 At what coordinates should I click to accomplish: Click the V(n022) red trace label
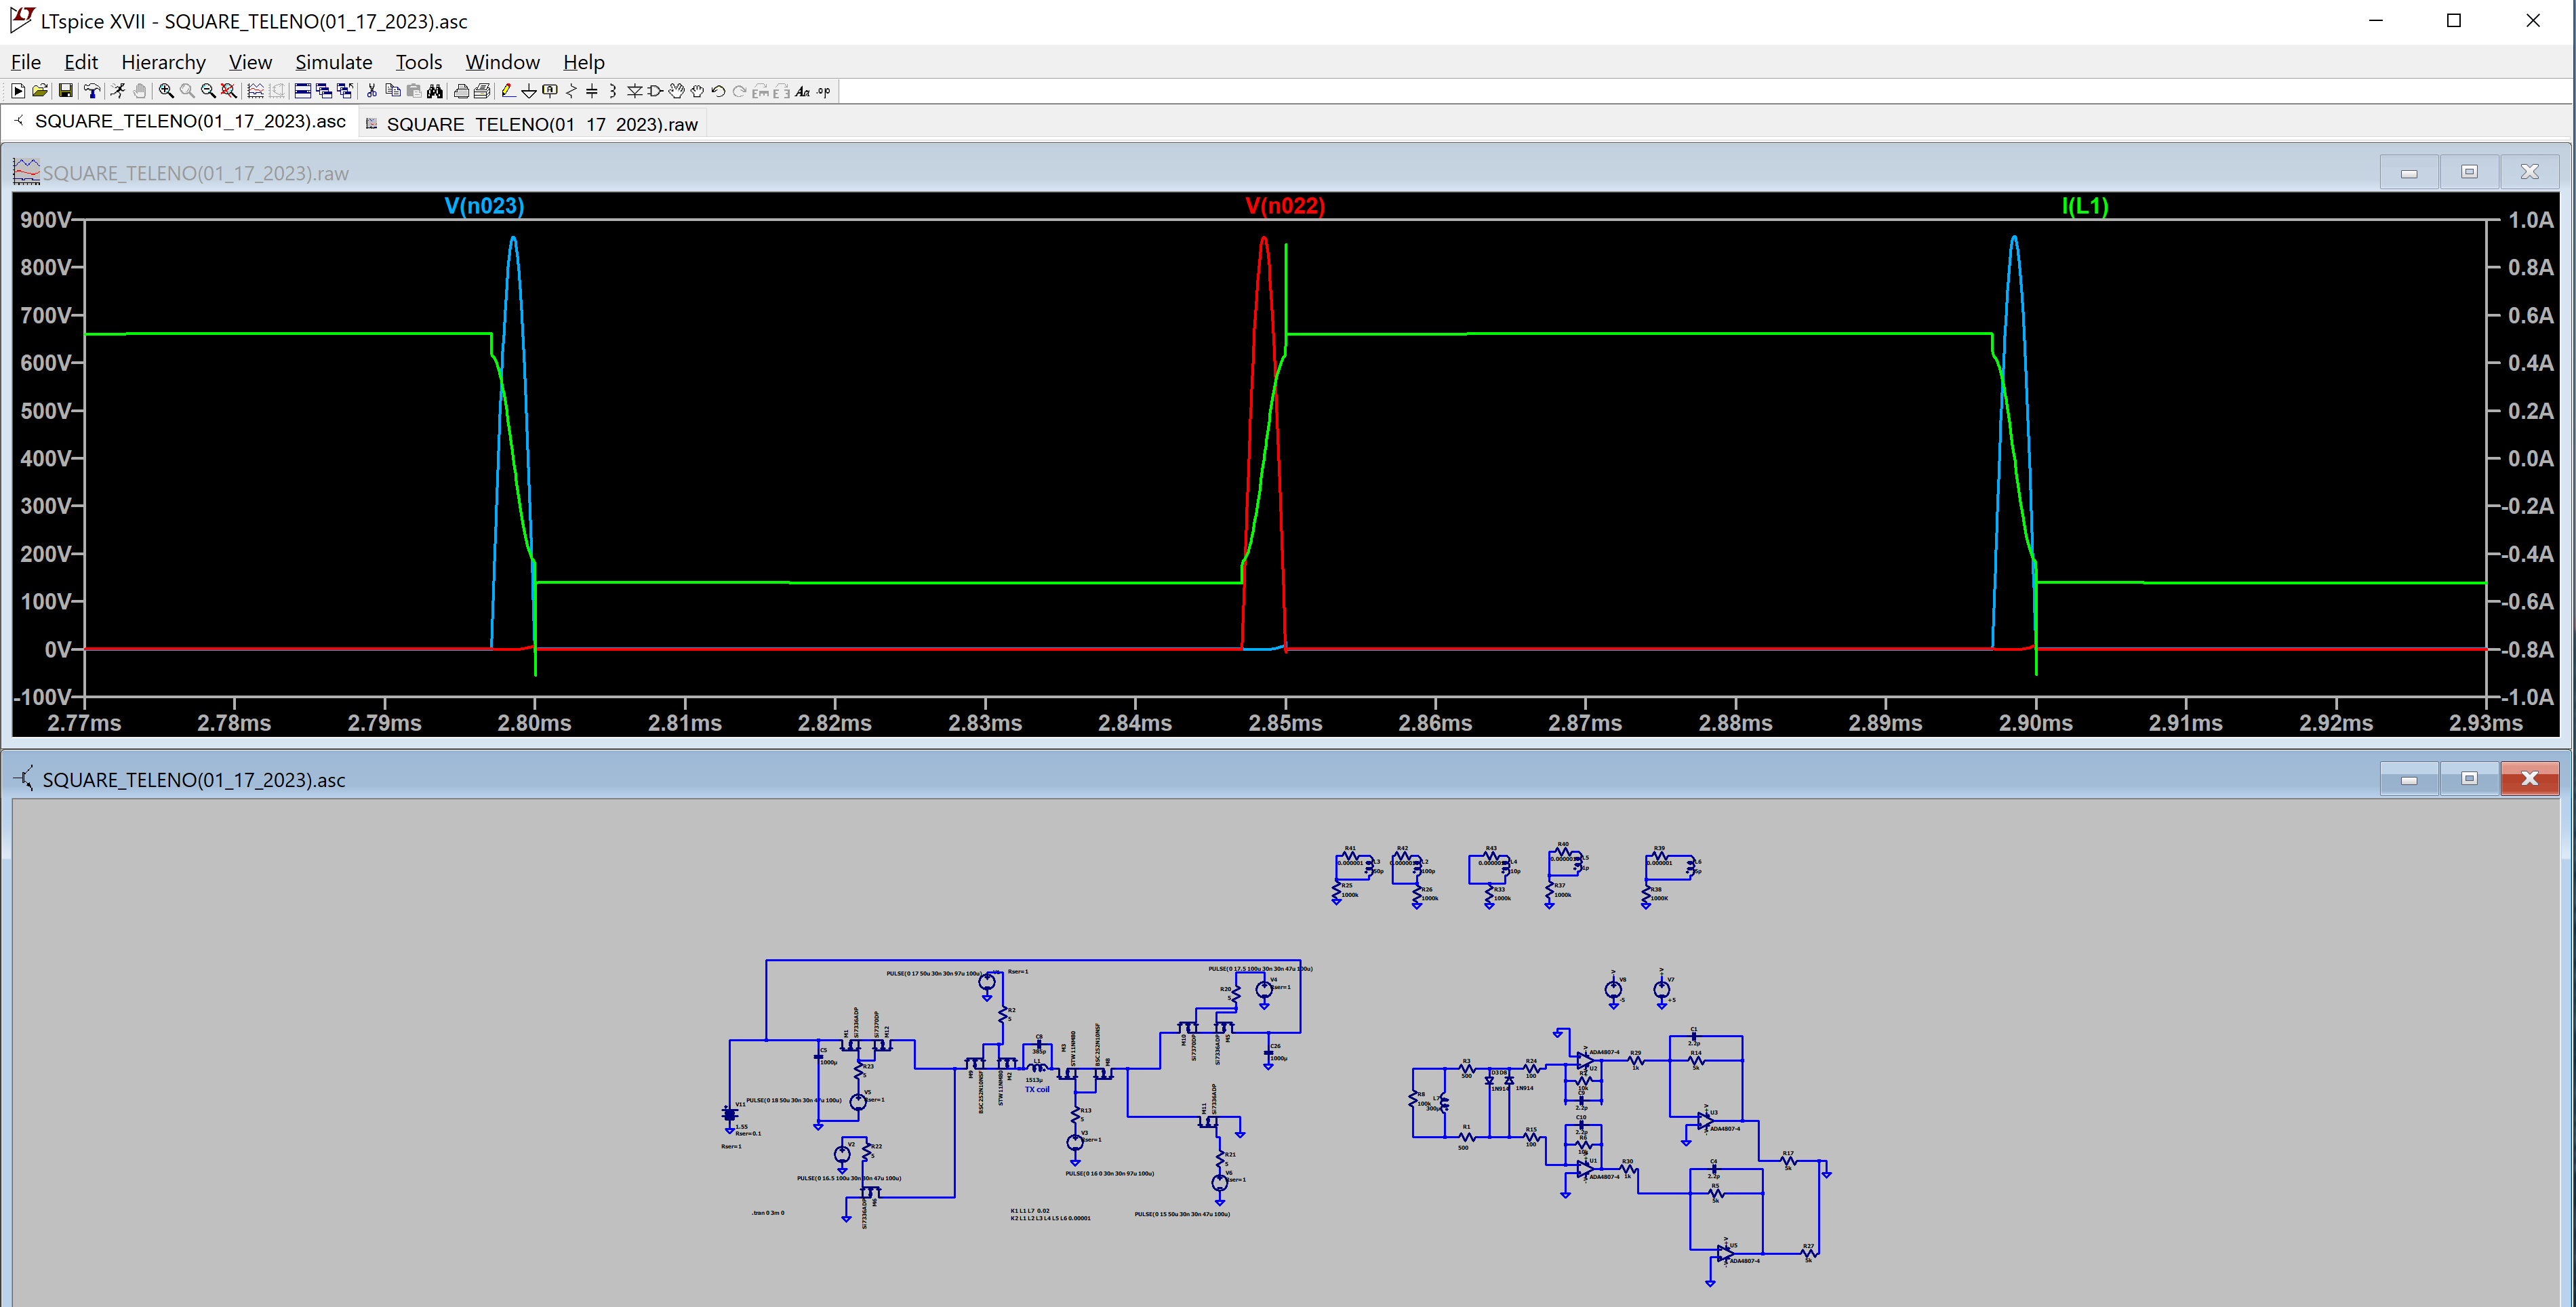coord(1284,206)
